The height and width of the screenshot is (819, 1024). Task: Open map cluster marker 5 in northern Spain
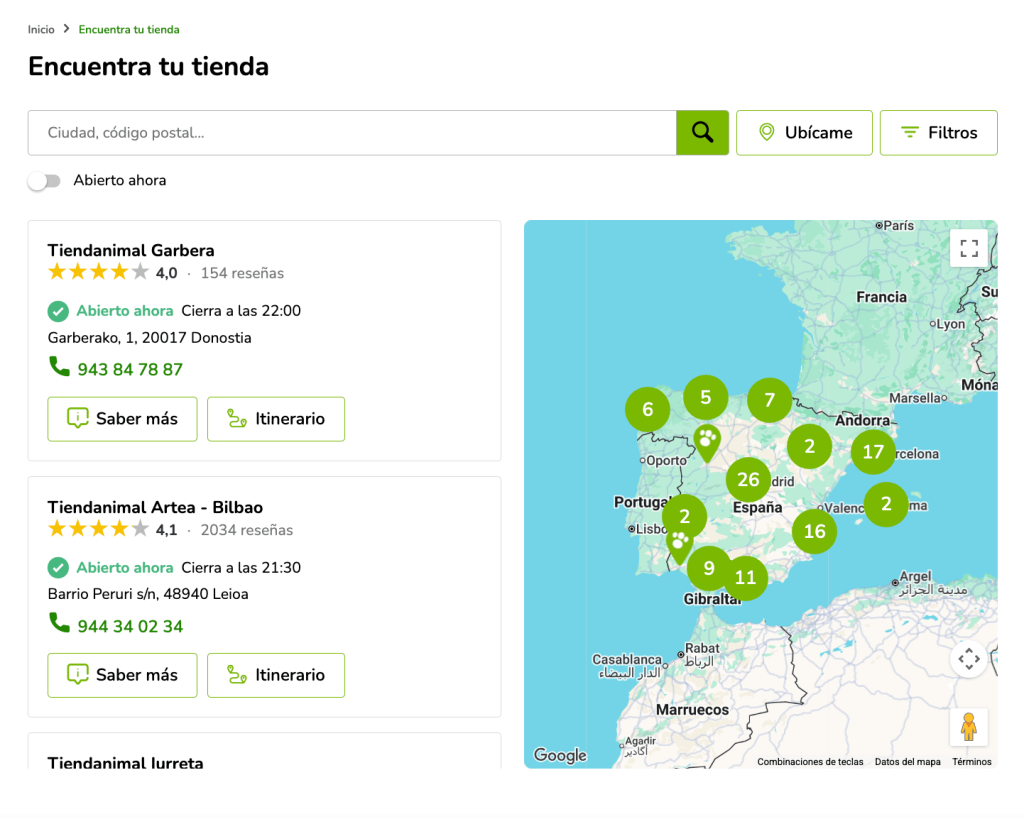(x=706, y=397)
